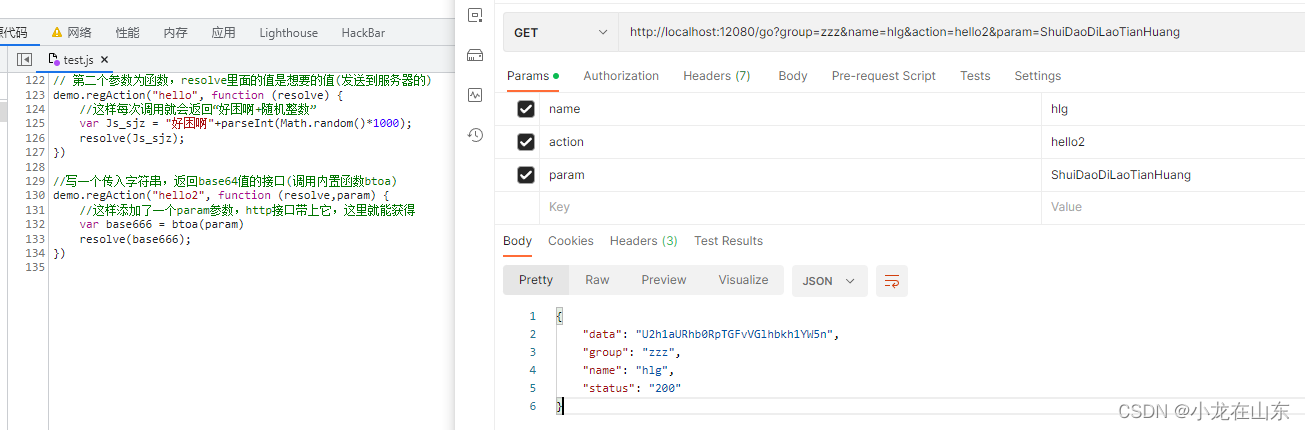Viewport: 1305px width, 430px height.
Task: Open the Mock Servers sidebar icon
Action: (475, 55)
